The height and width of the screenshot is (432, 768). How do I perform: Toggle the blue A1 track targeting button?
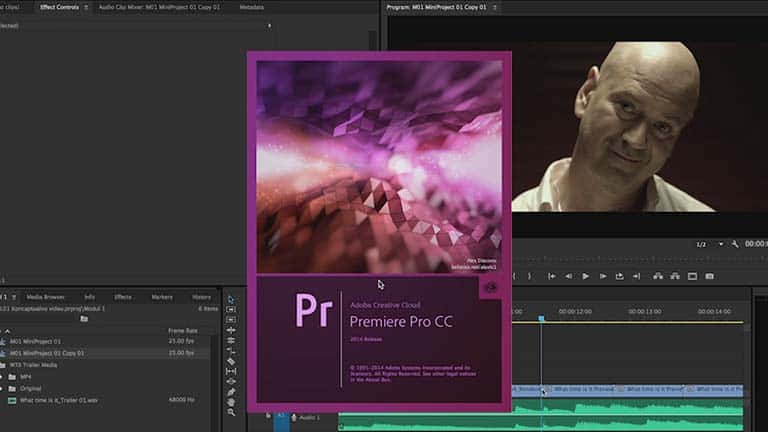281,421
